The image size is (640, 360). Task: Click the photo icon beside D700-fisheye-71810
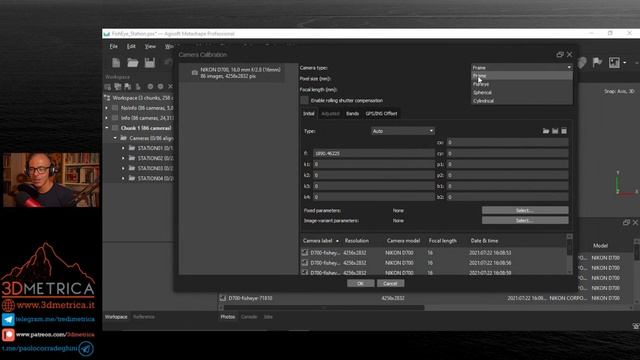point(222,298)
